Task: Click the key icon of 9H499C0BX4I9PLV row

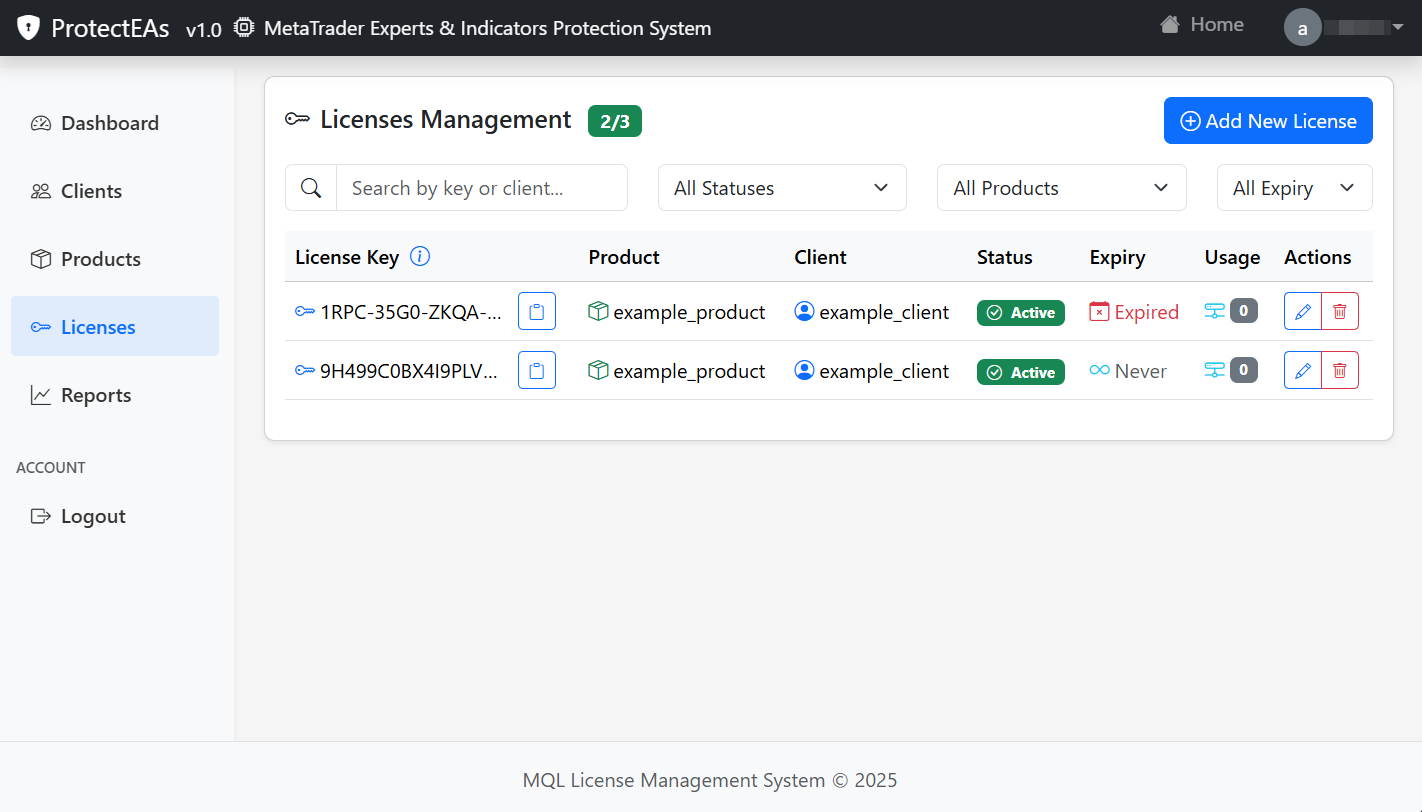Action: click(305, 371)
